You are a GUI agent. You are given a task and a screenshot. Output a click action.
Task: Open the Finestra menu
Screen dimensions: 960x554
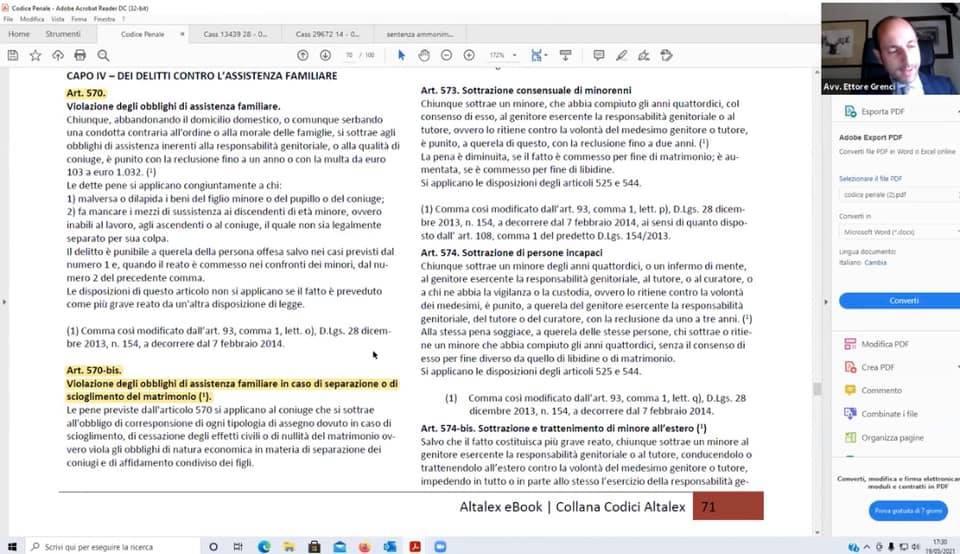point(105,19)
